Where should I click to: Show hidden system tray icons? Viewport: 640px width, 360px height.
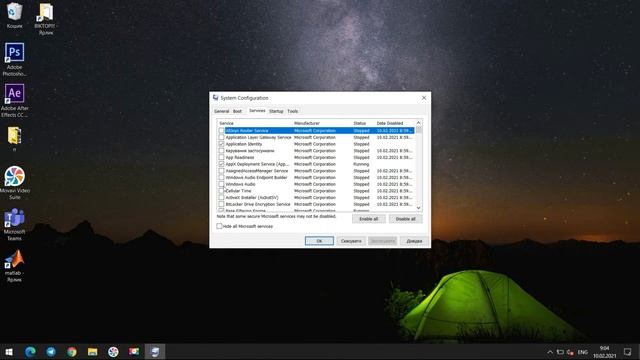[x=550, y=352]
